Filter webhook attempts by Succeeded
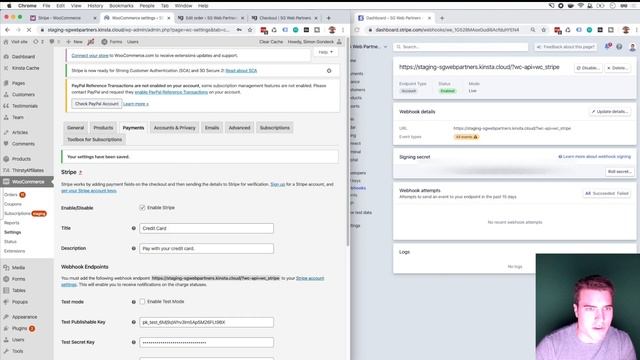 [x=604, y=193]
